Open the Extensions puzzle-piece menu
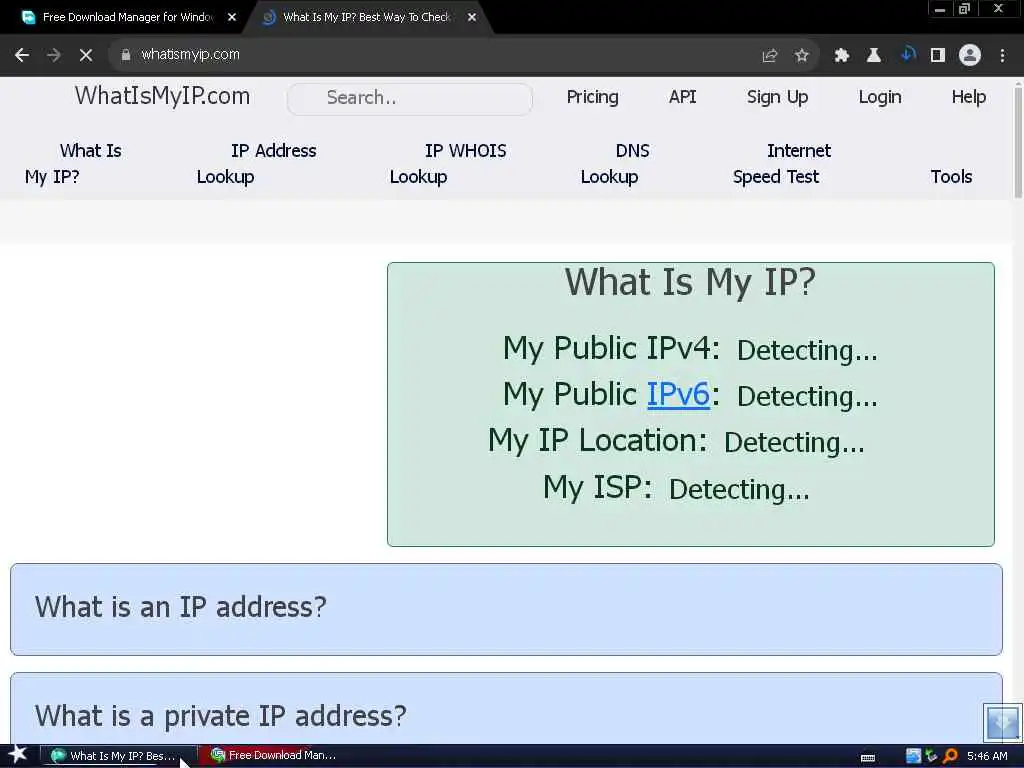This screenshot has height=768, width=1024. click(841, 56)
